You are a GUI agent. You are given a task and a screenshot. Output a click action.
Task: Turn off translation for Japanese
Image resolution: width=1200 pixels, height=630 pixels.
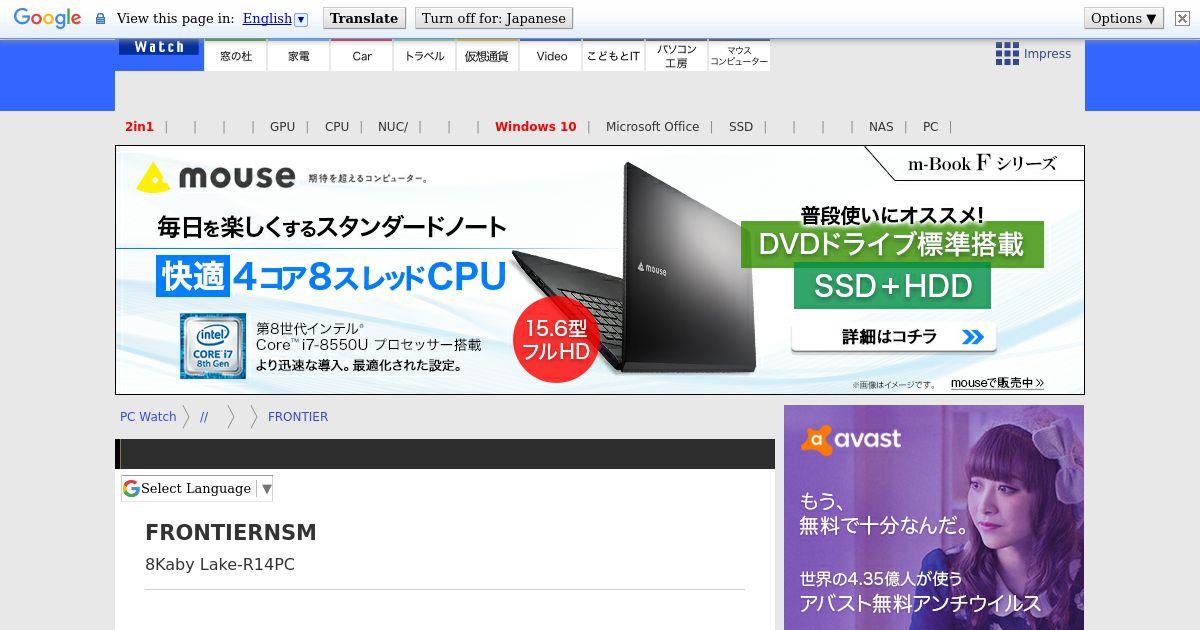point(493,18)
